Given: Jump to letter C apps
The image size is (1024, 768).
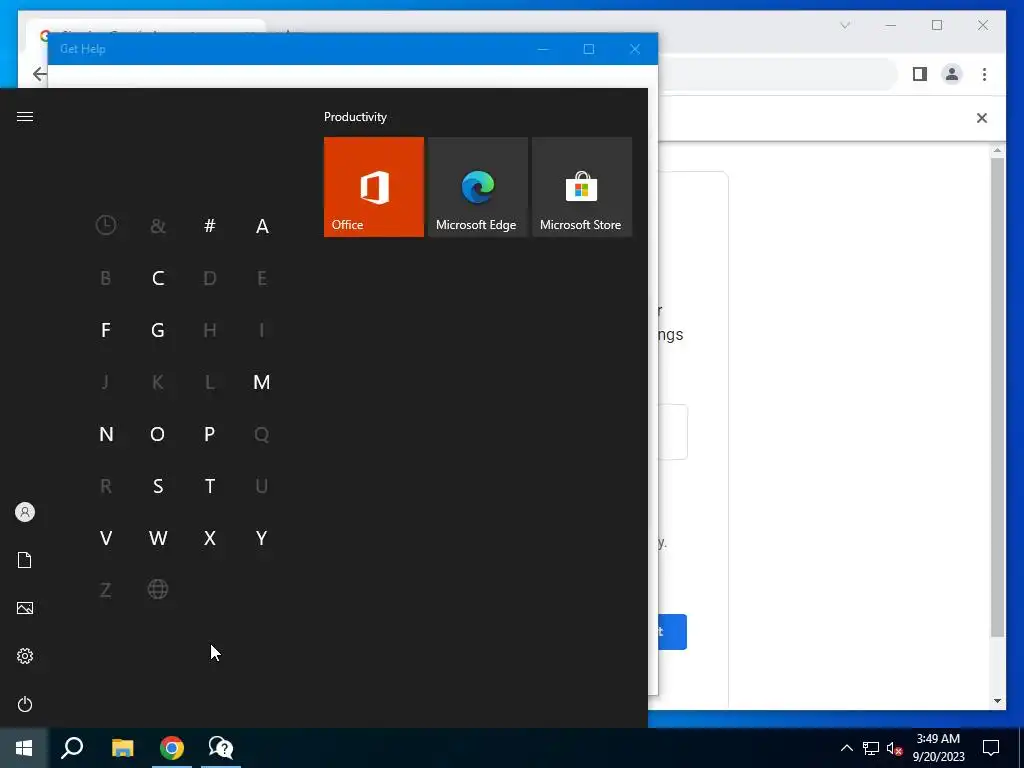Looking at the screenshot, I should pyautogui.click(x=157, y=278).
